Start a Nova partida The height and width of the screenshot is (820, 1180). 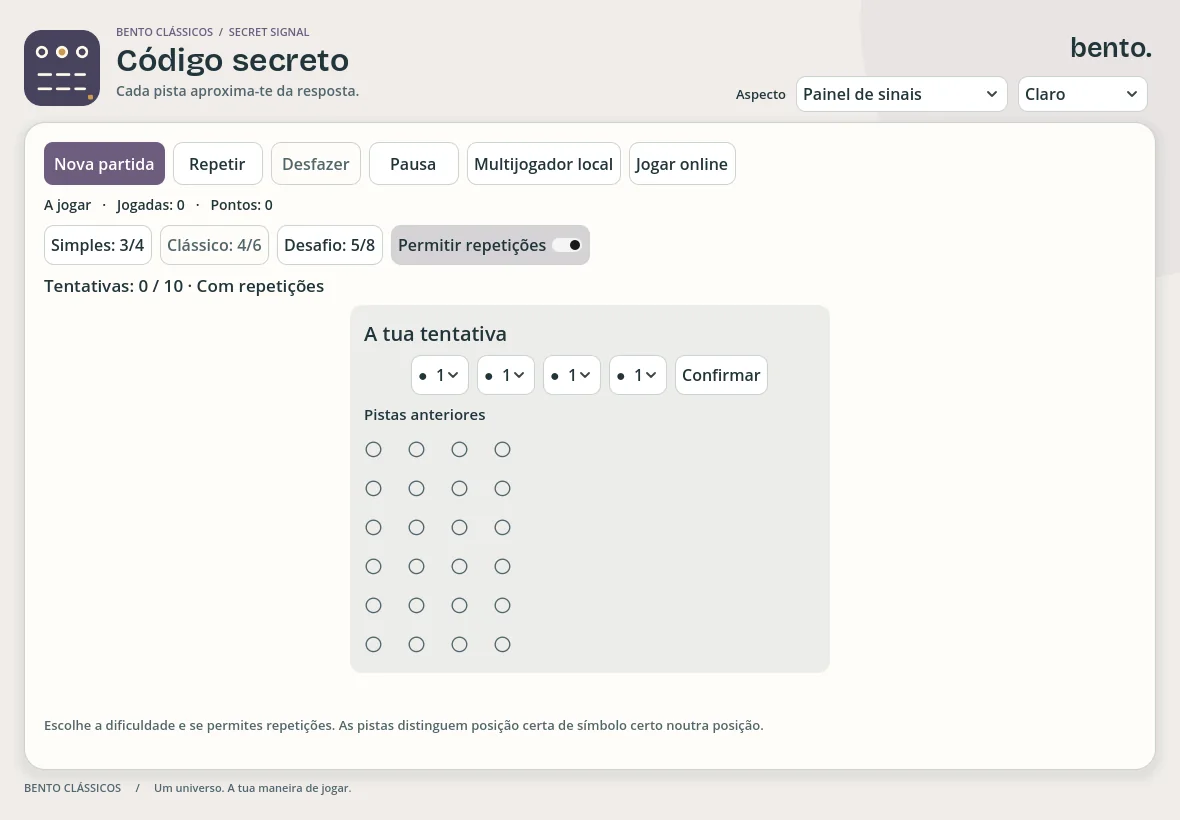pyautogui.click(x=104, y=164)
